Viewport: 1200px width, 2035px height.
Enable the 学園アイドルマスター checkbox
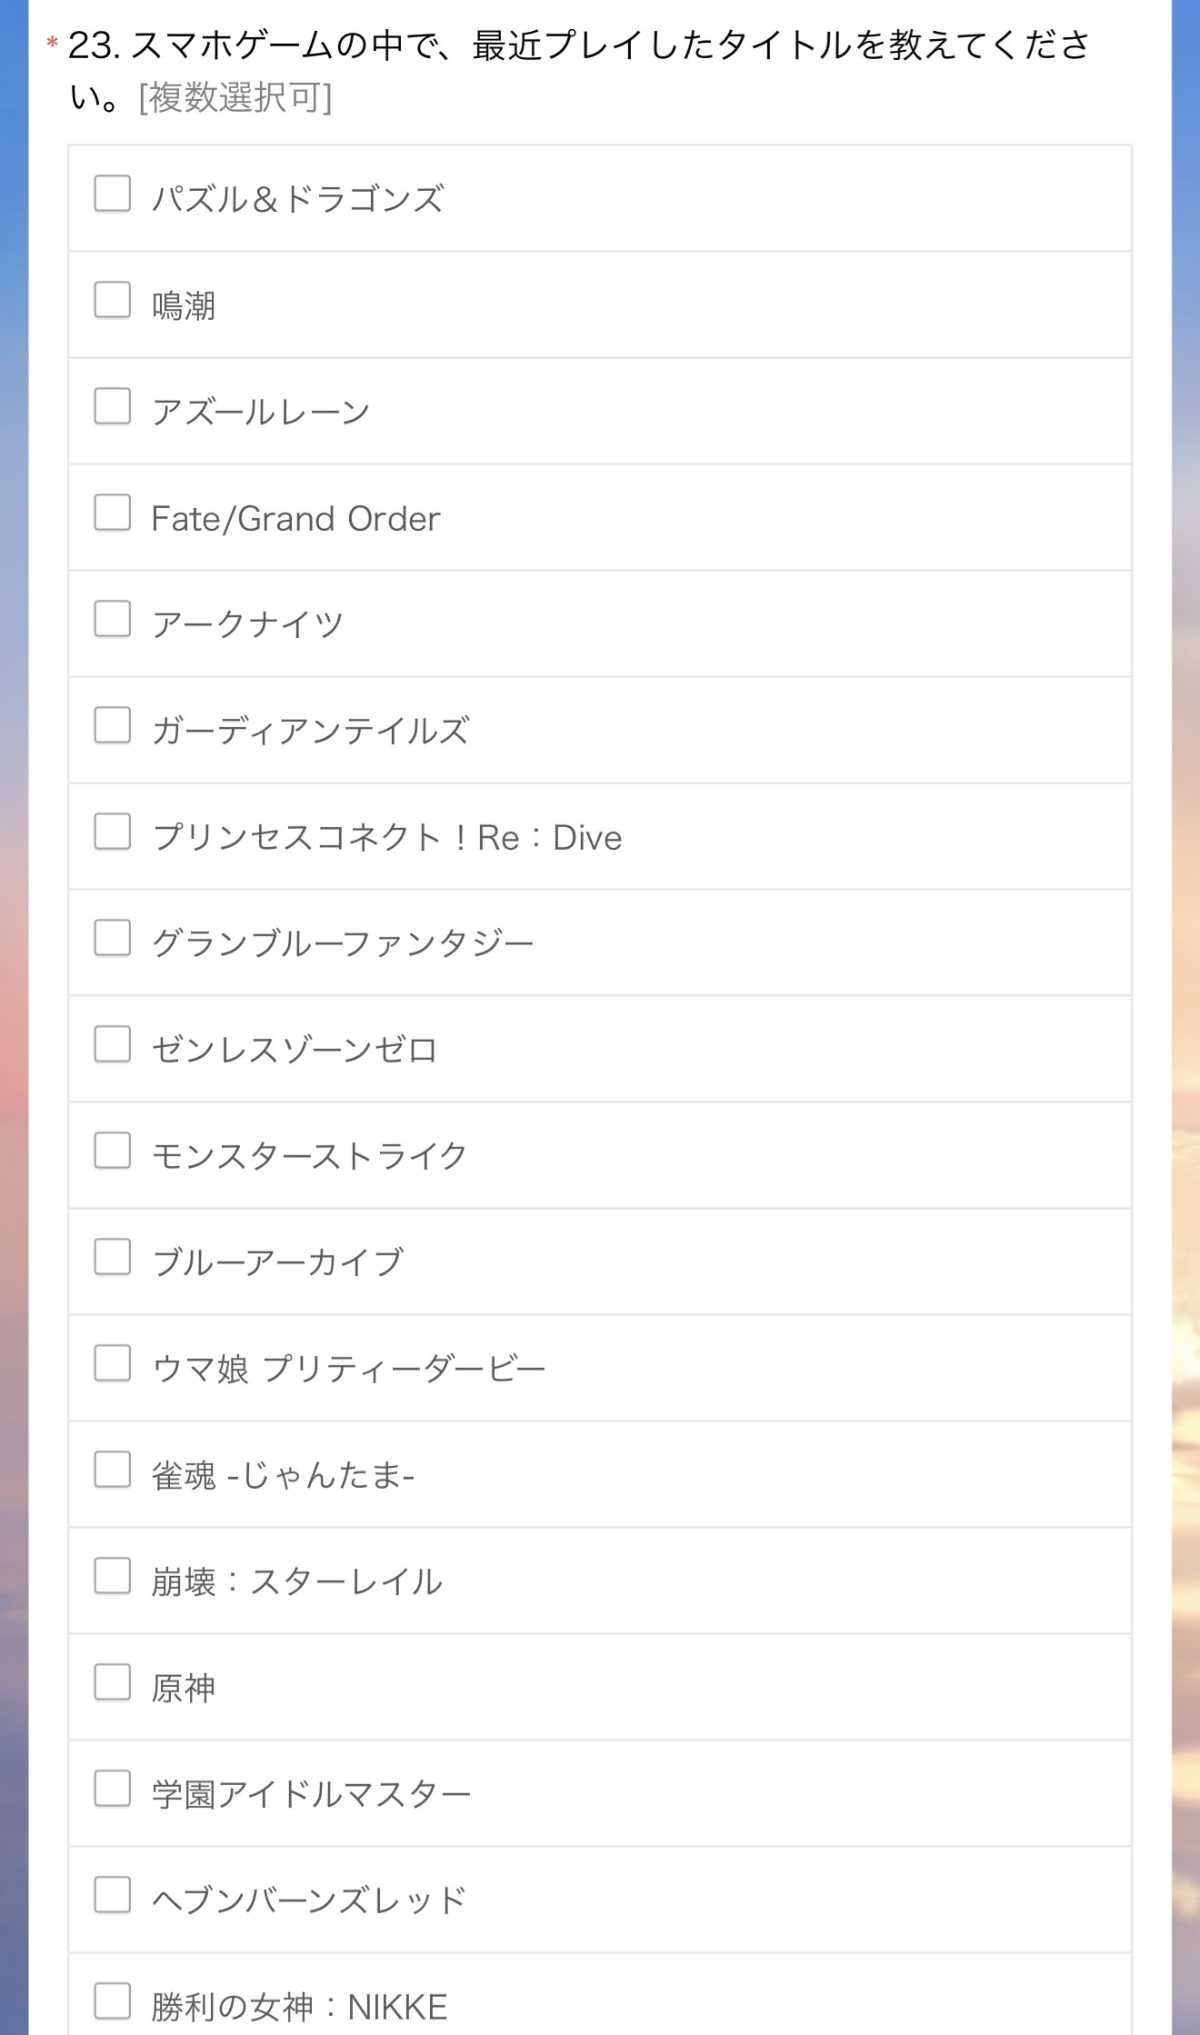112,1789
